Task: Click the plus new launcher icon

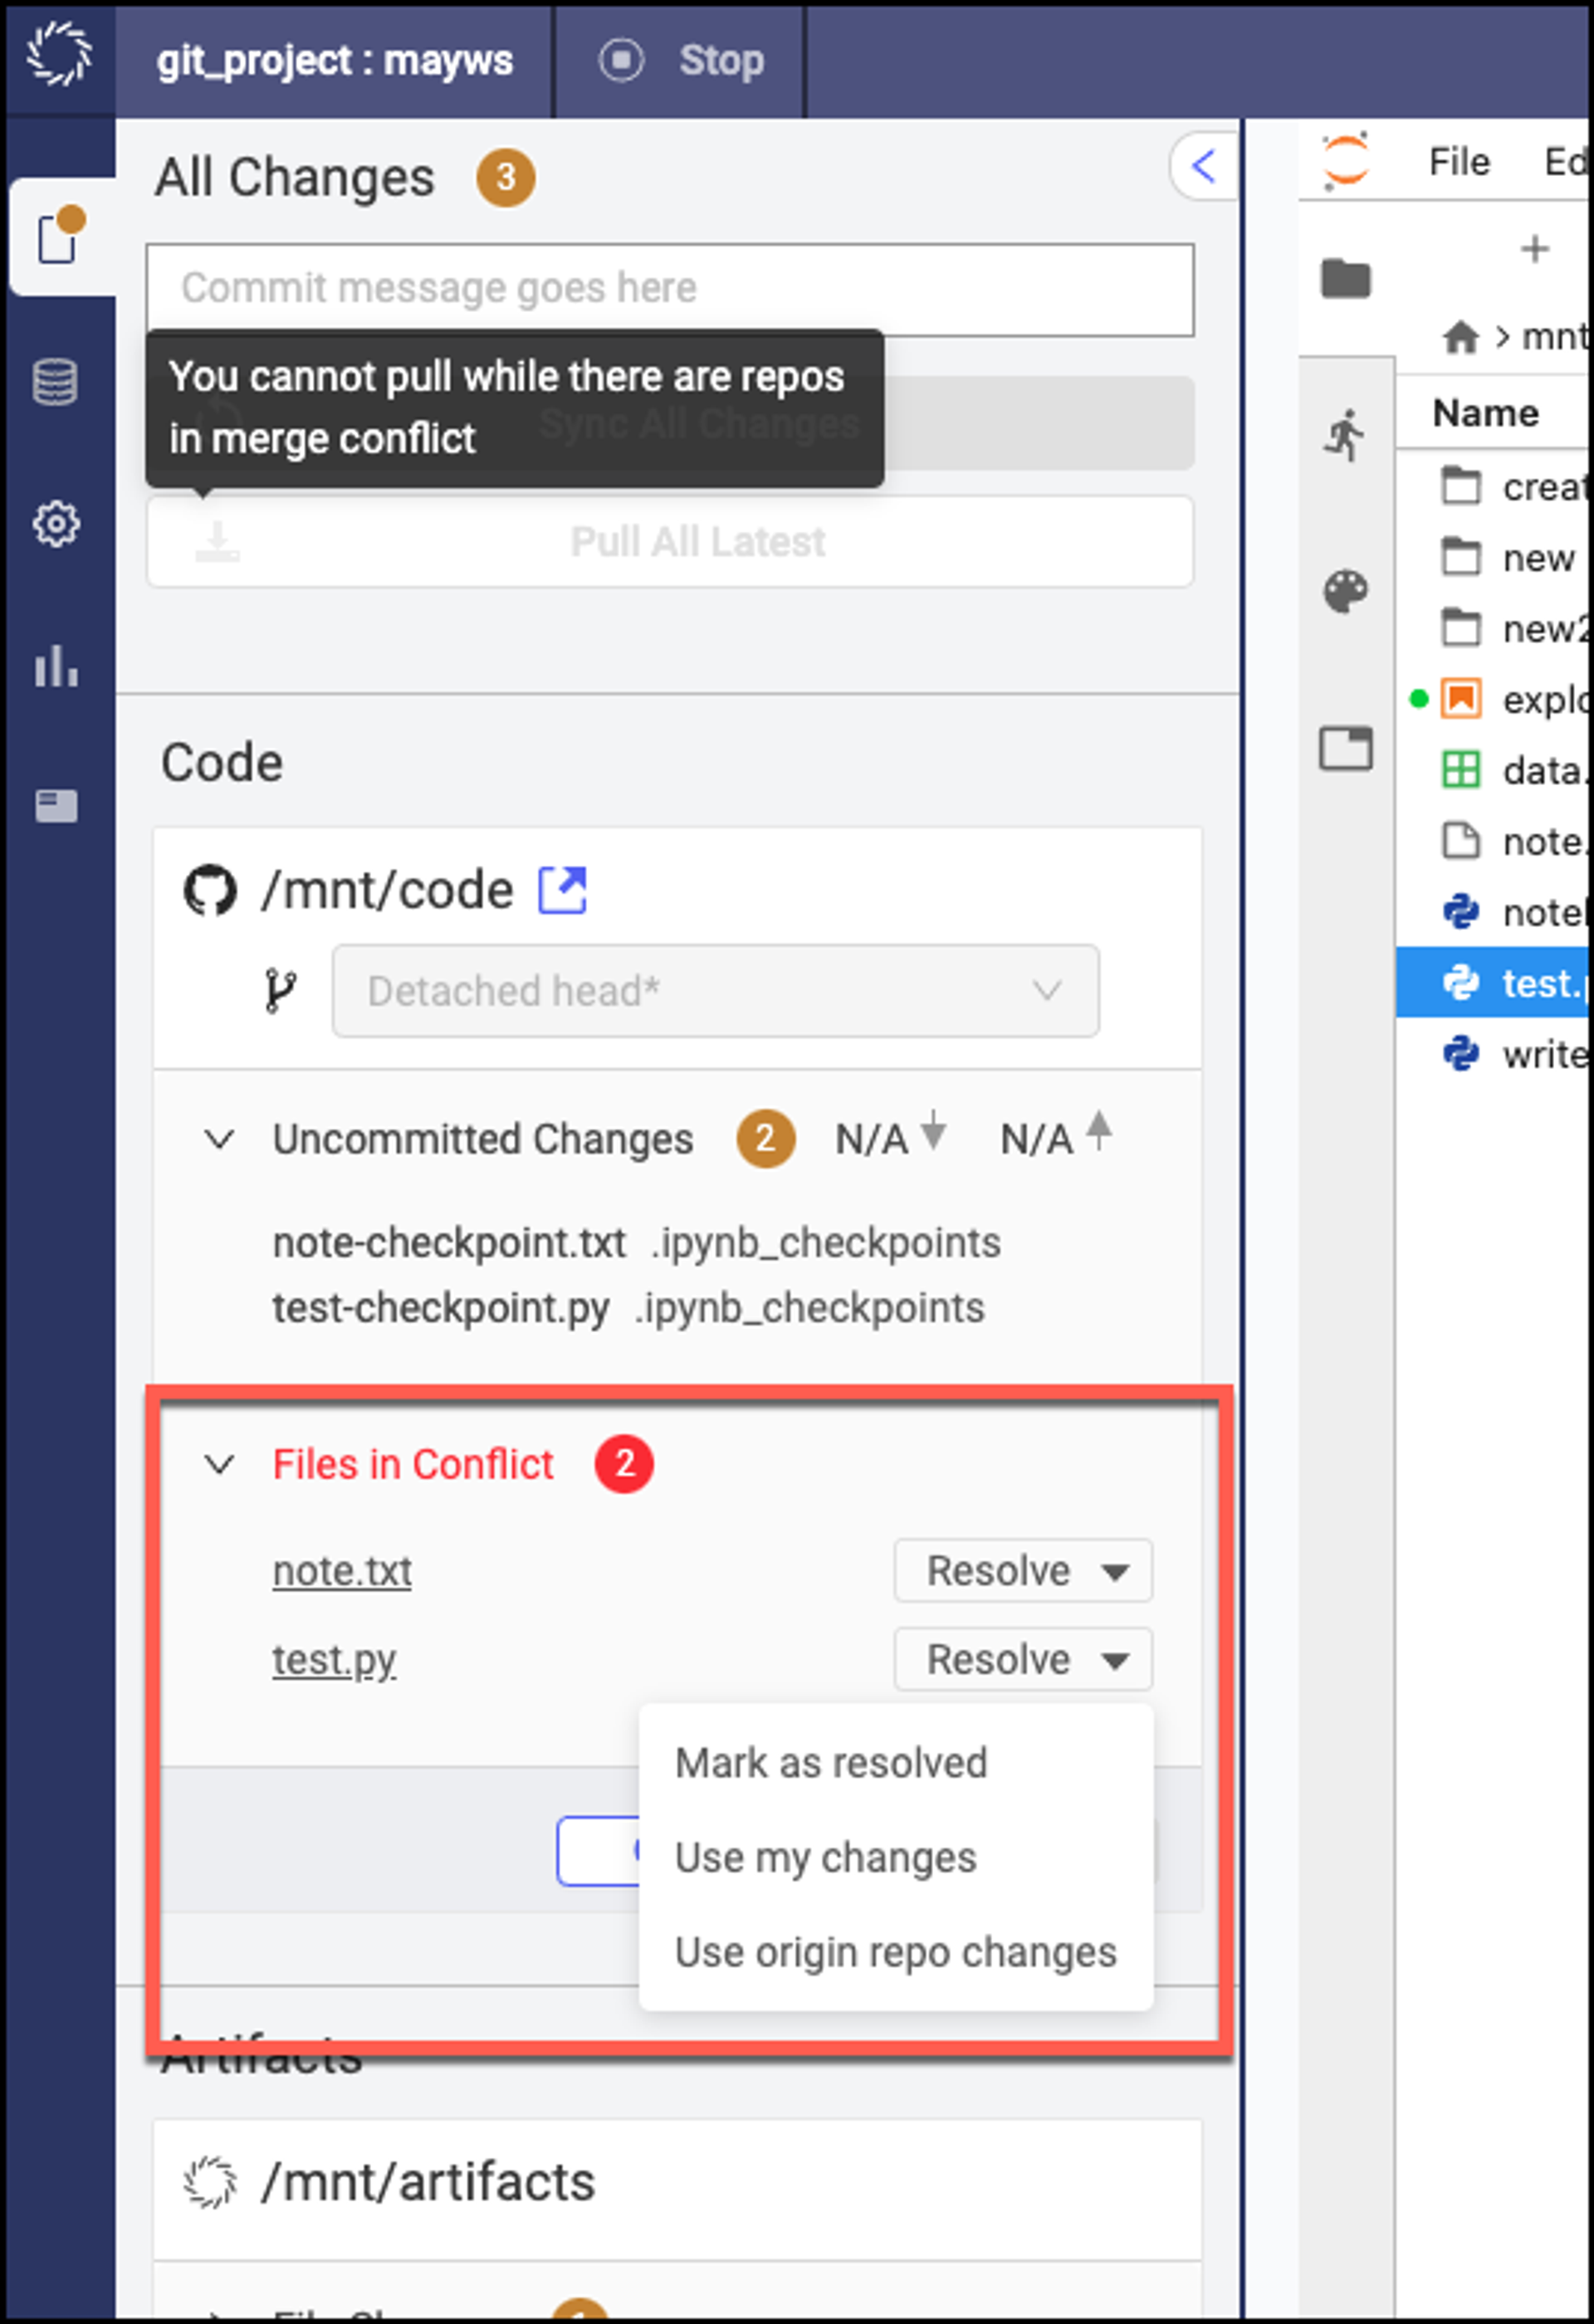Action: click(x=1534, y=249)
